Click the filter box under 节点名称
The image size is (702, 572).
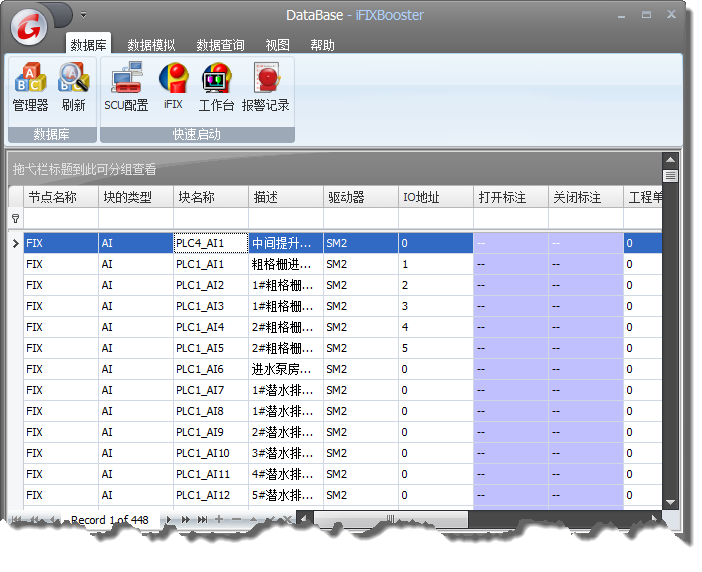(x=61, y=218)
